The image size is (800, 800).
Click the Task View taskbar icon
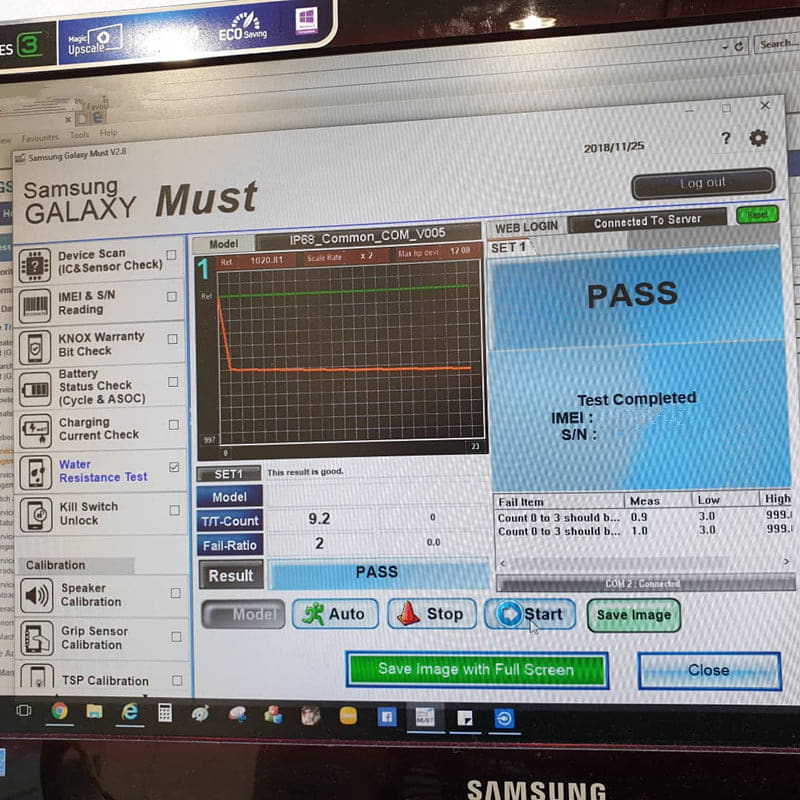pos(23,710)
